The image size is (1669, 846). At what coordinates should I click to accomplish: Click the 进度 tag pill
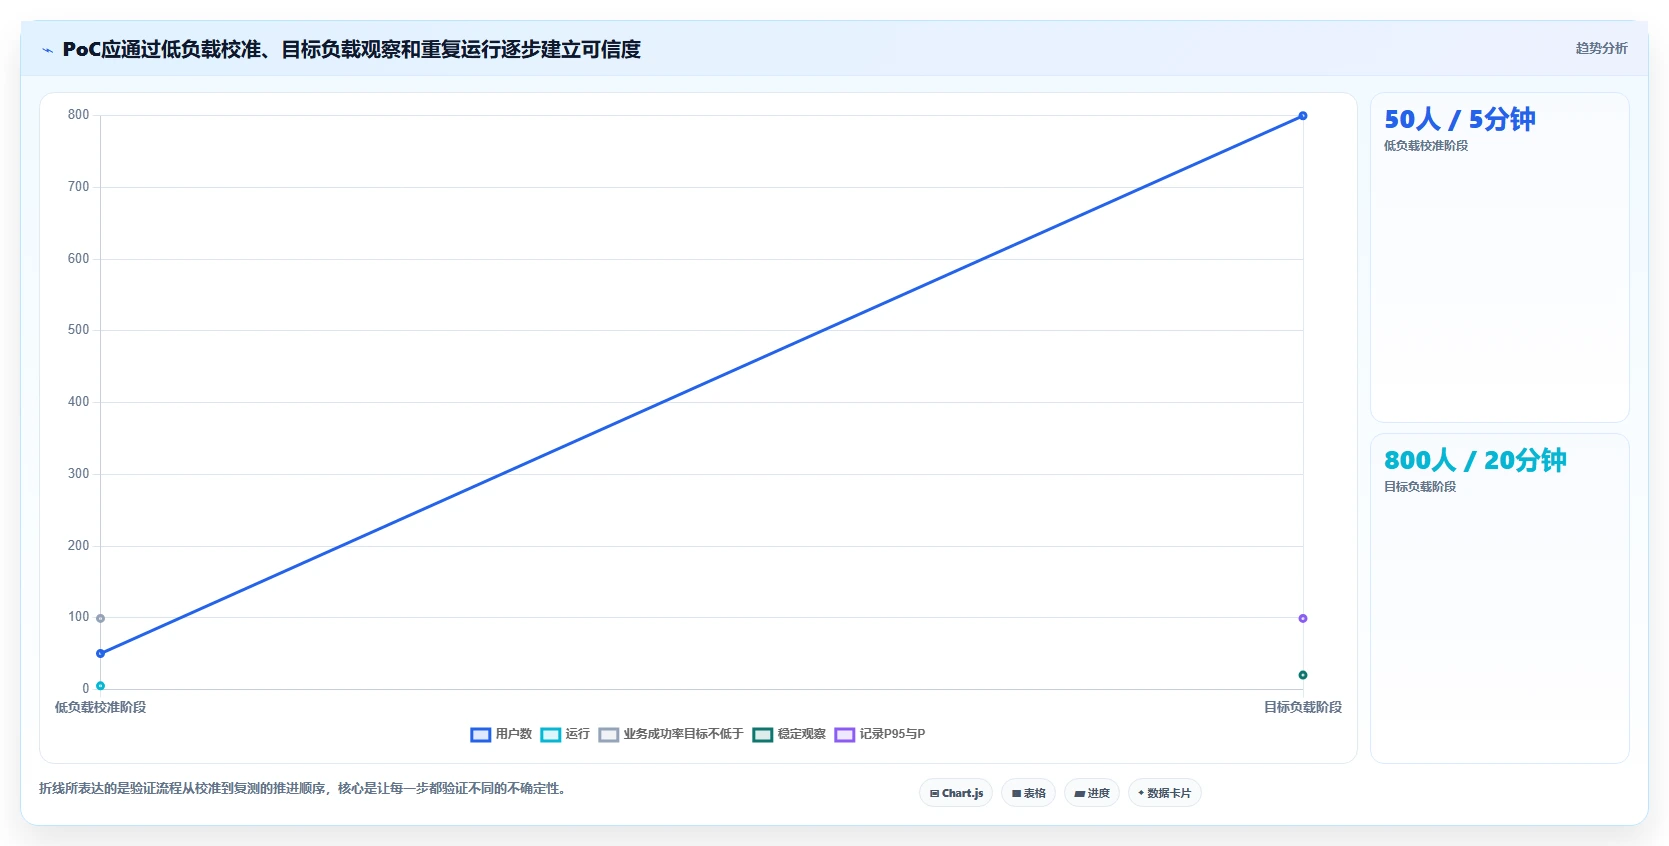coord(1092,793)
